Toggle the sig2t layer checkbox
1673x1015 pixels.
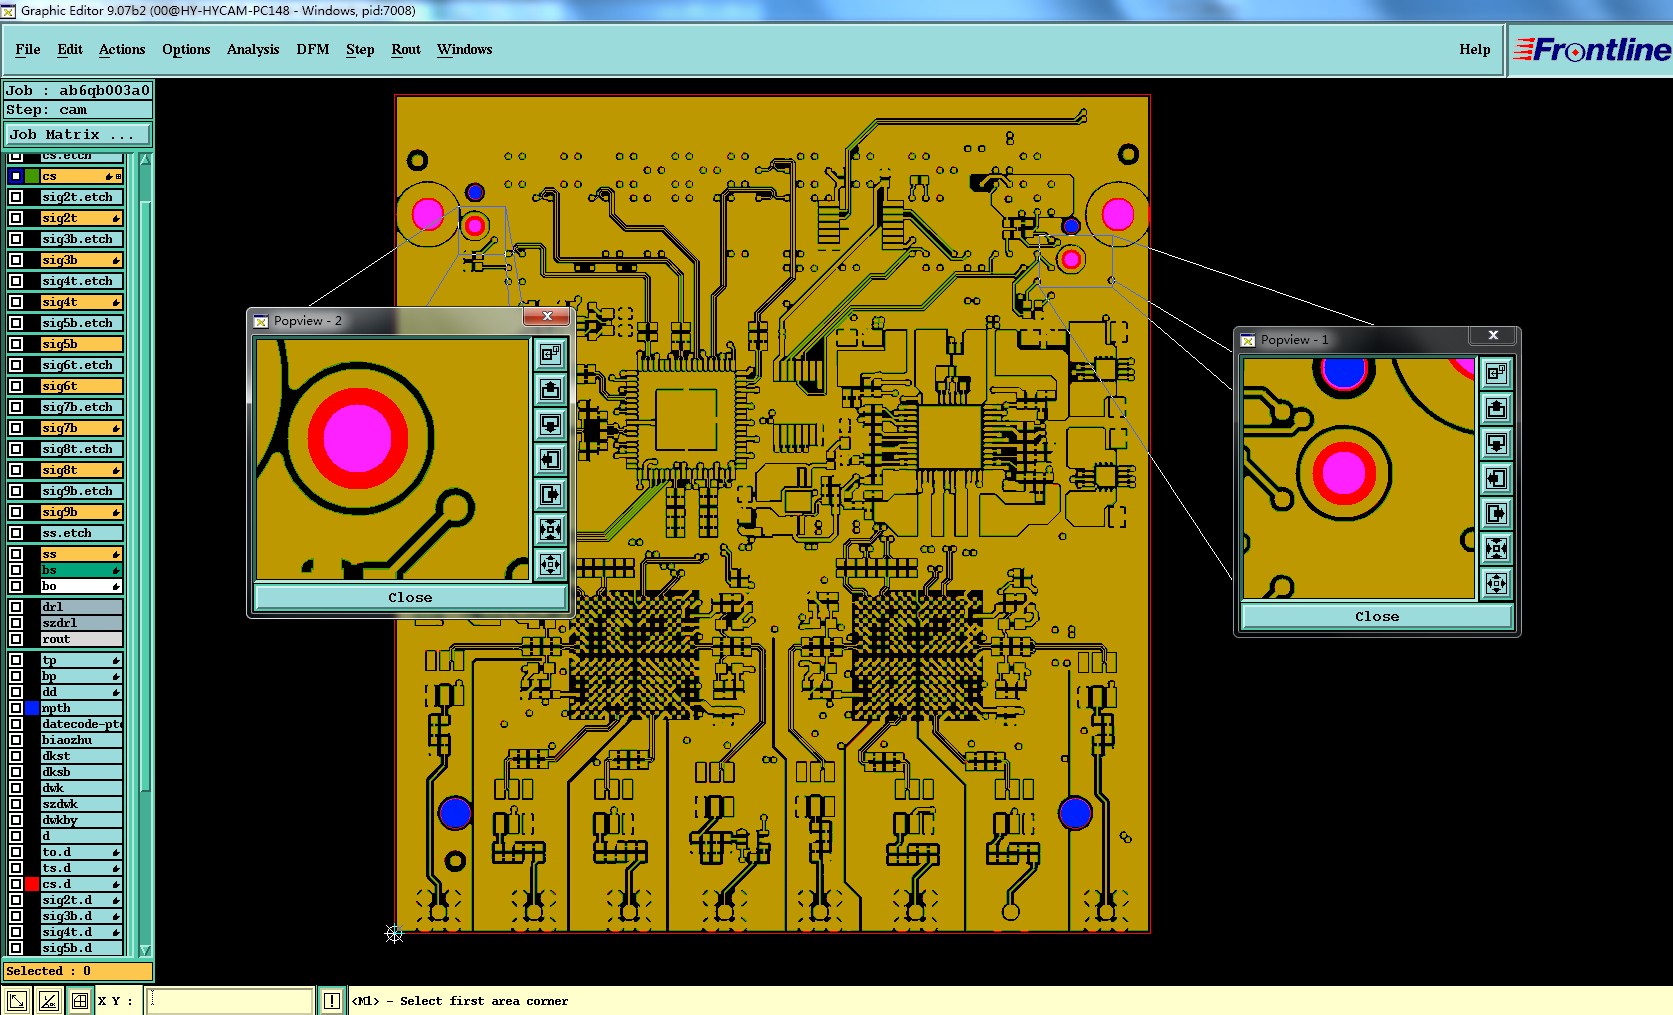[x=16, y=218]
